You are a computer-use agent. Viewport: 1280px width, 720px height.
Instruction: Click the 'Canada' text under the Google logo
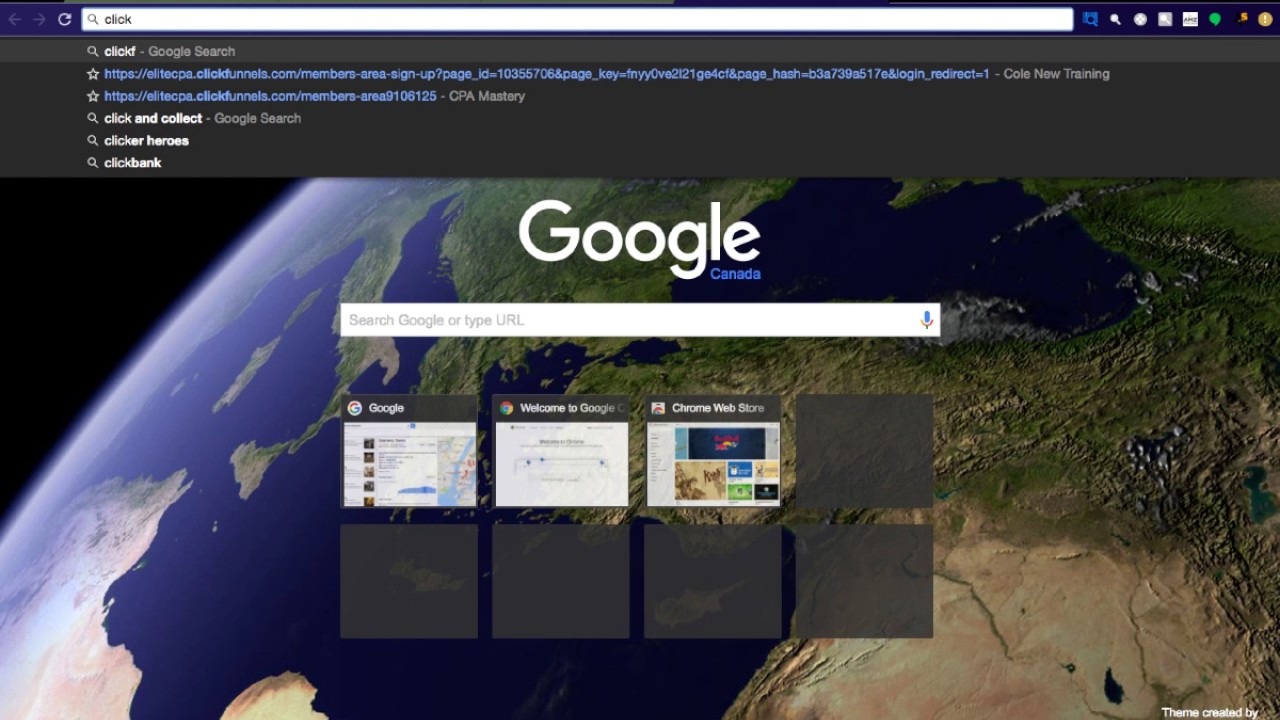(735, 274)
